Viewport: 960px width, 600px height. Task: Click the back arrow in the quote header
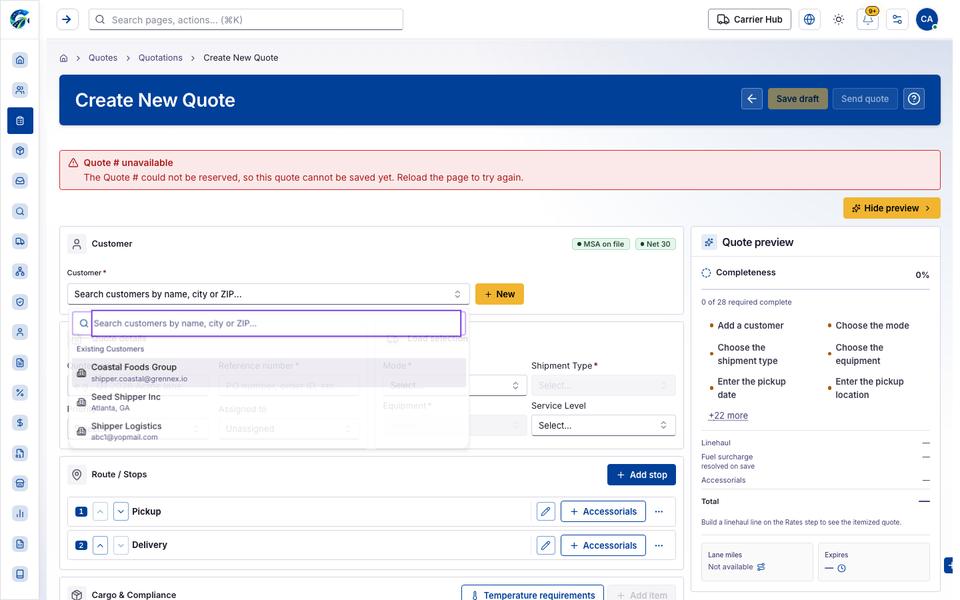coord(752,99)
